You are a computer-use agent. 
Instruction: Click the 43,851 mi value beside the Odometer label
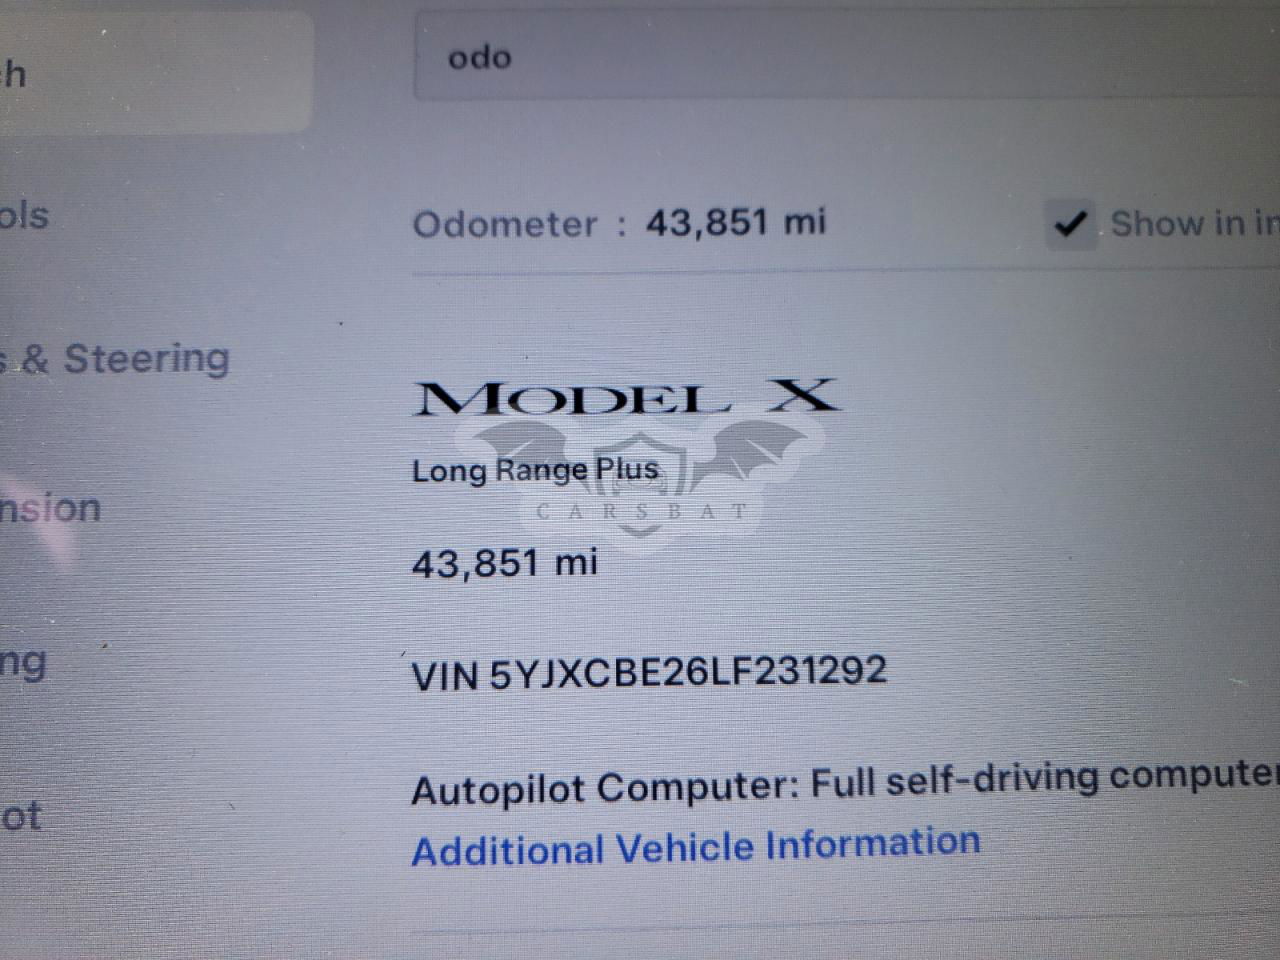tap(736, 221)
